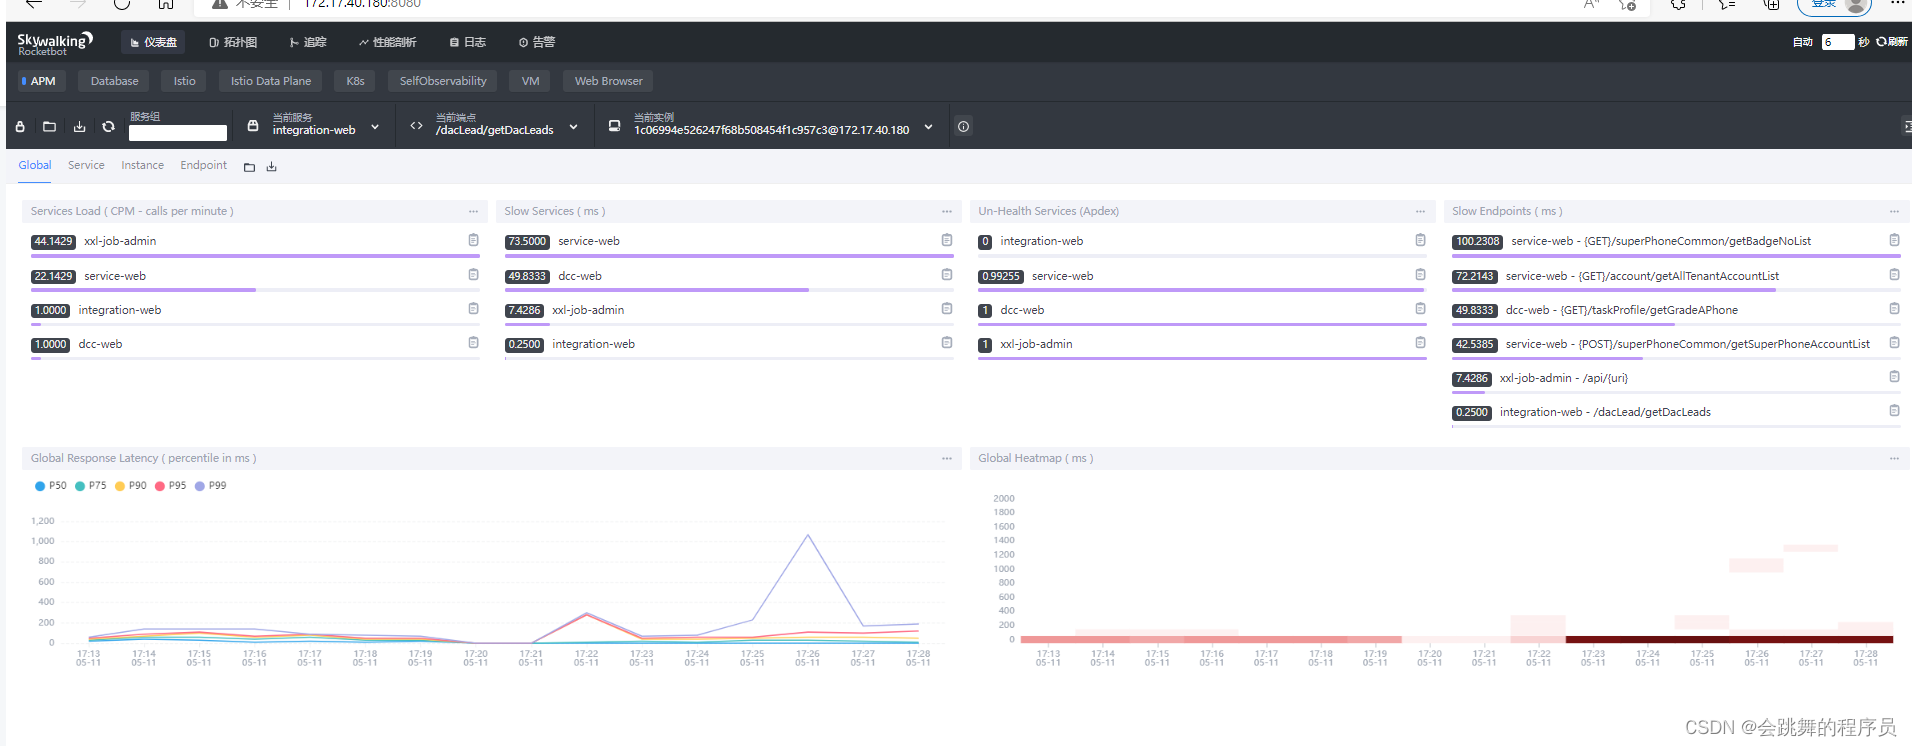
Task: Toggle the P95 legend series
Action: pyautogui.click(x=171, y=486)
